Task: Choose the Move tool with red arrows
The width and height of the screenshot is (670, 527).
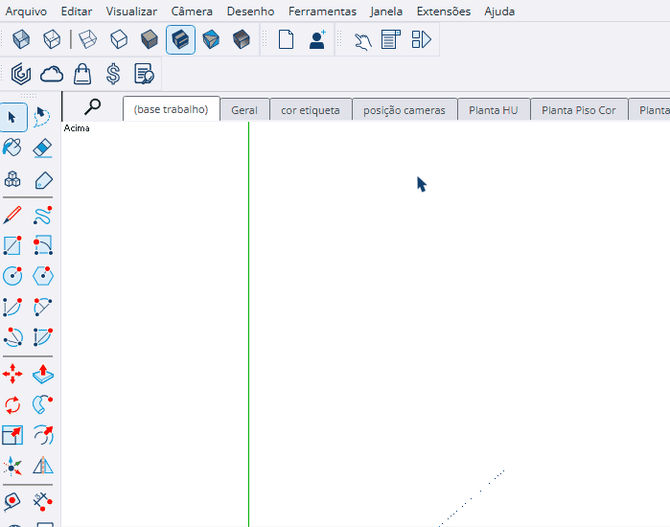Action: [12, 375]
